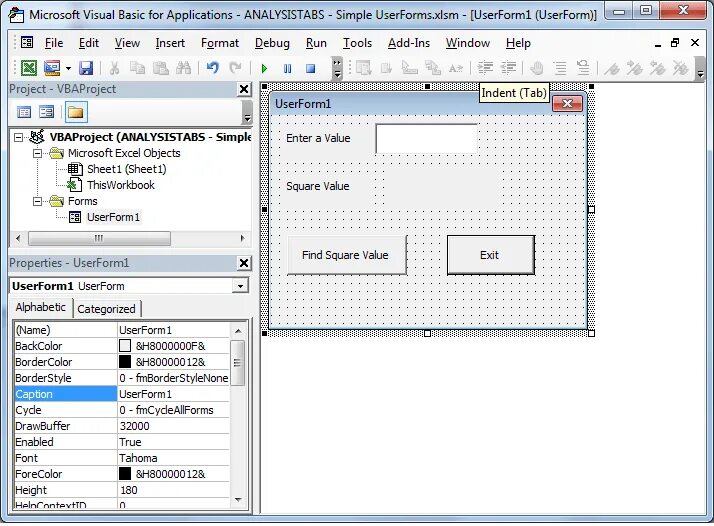
Task: Open the Run menu
Action: tap(316, 43)
